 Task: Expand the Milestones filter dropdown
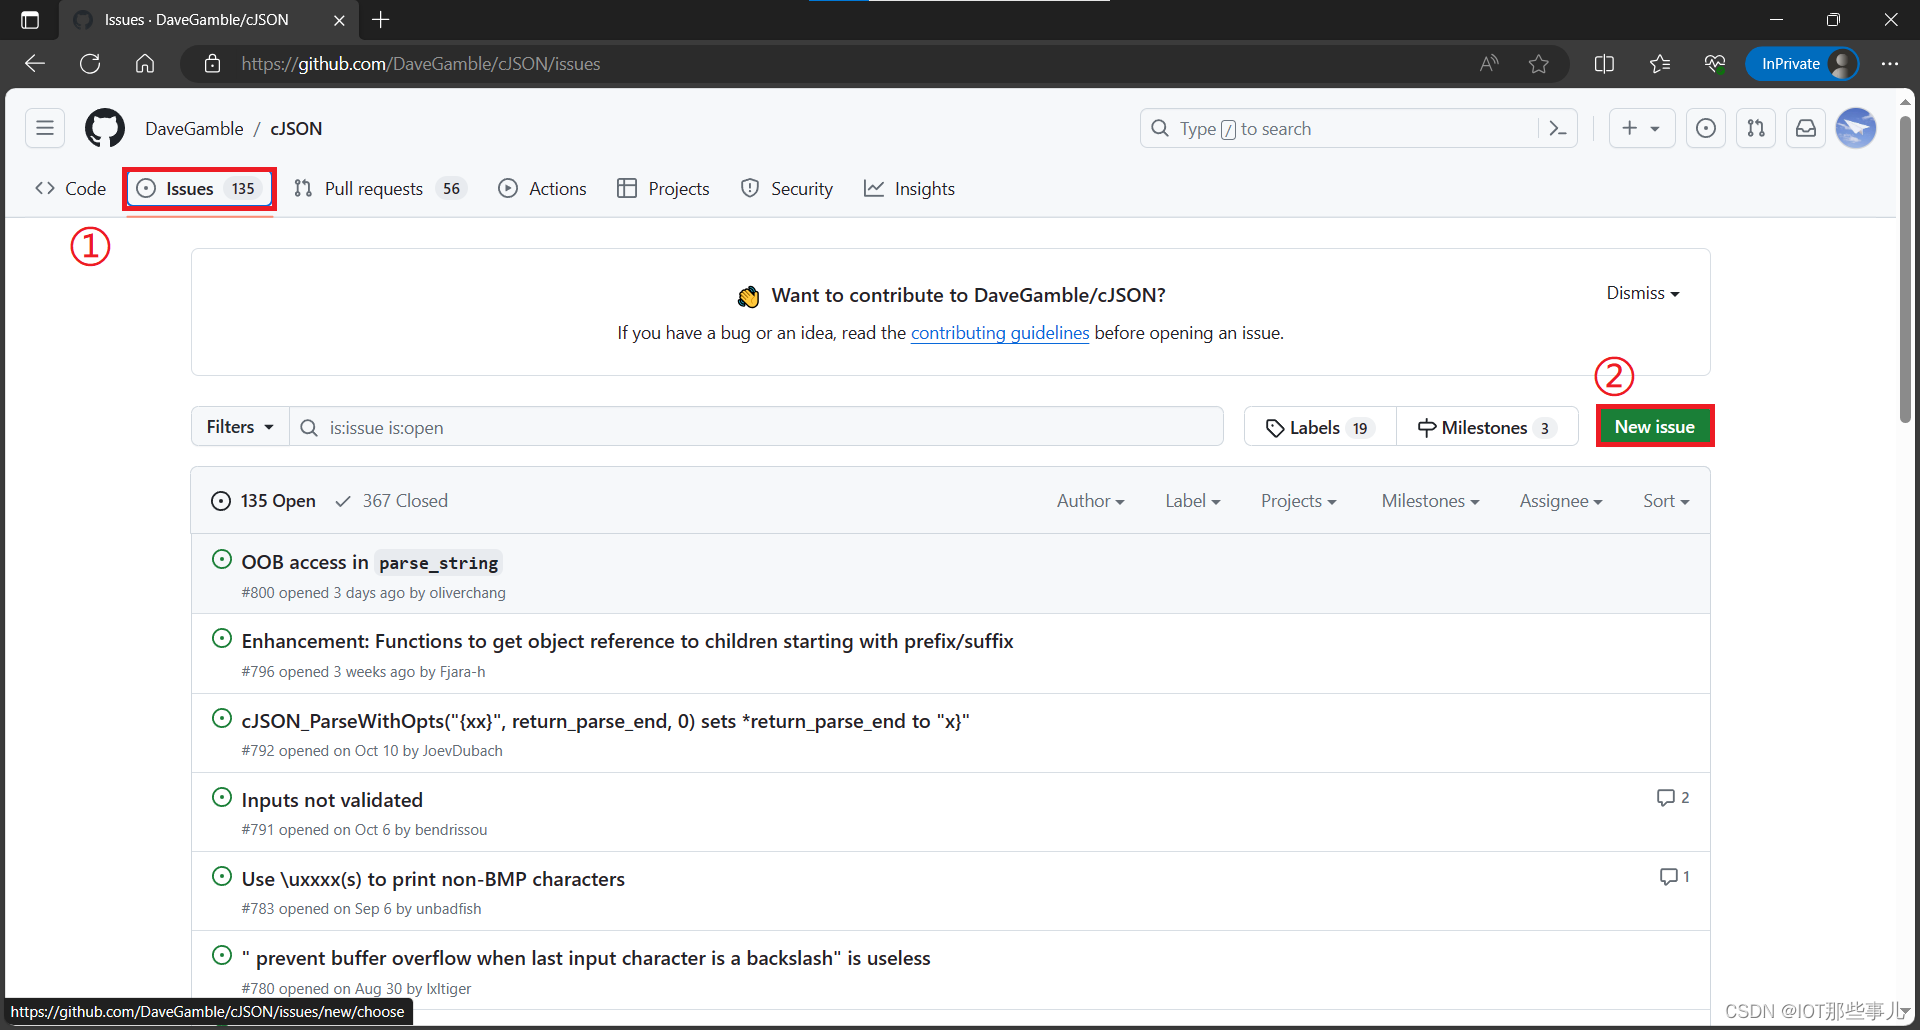(1430, 501)
